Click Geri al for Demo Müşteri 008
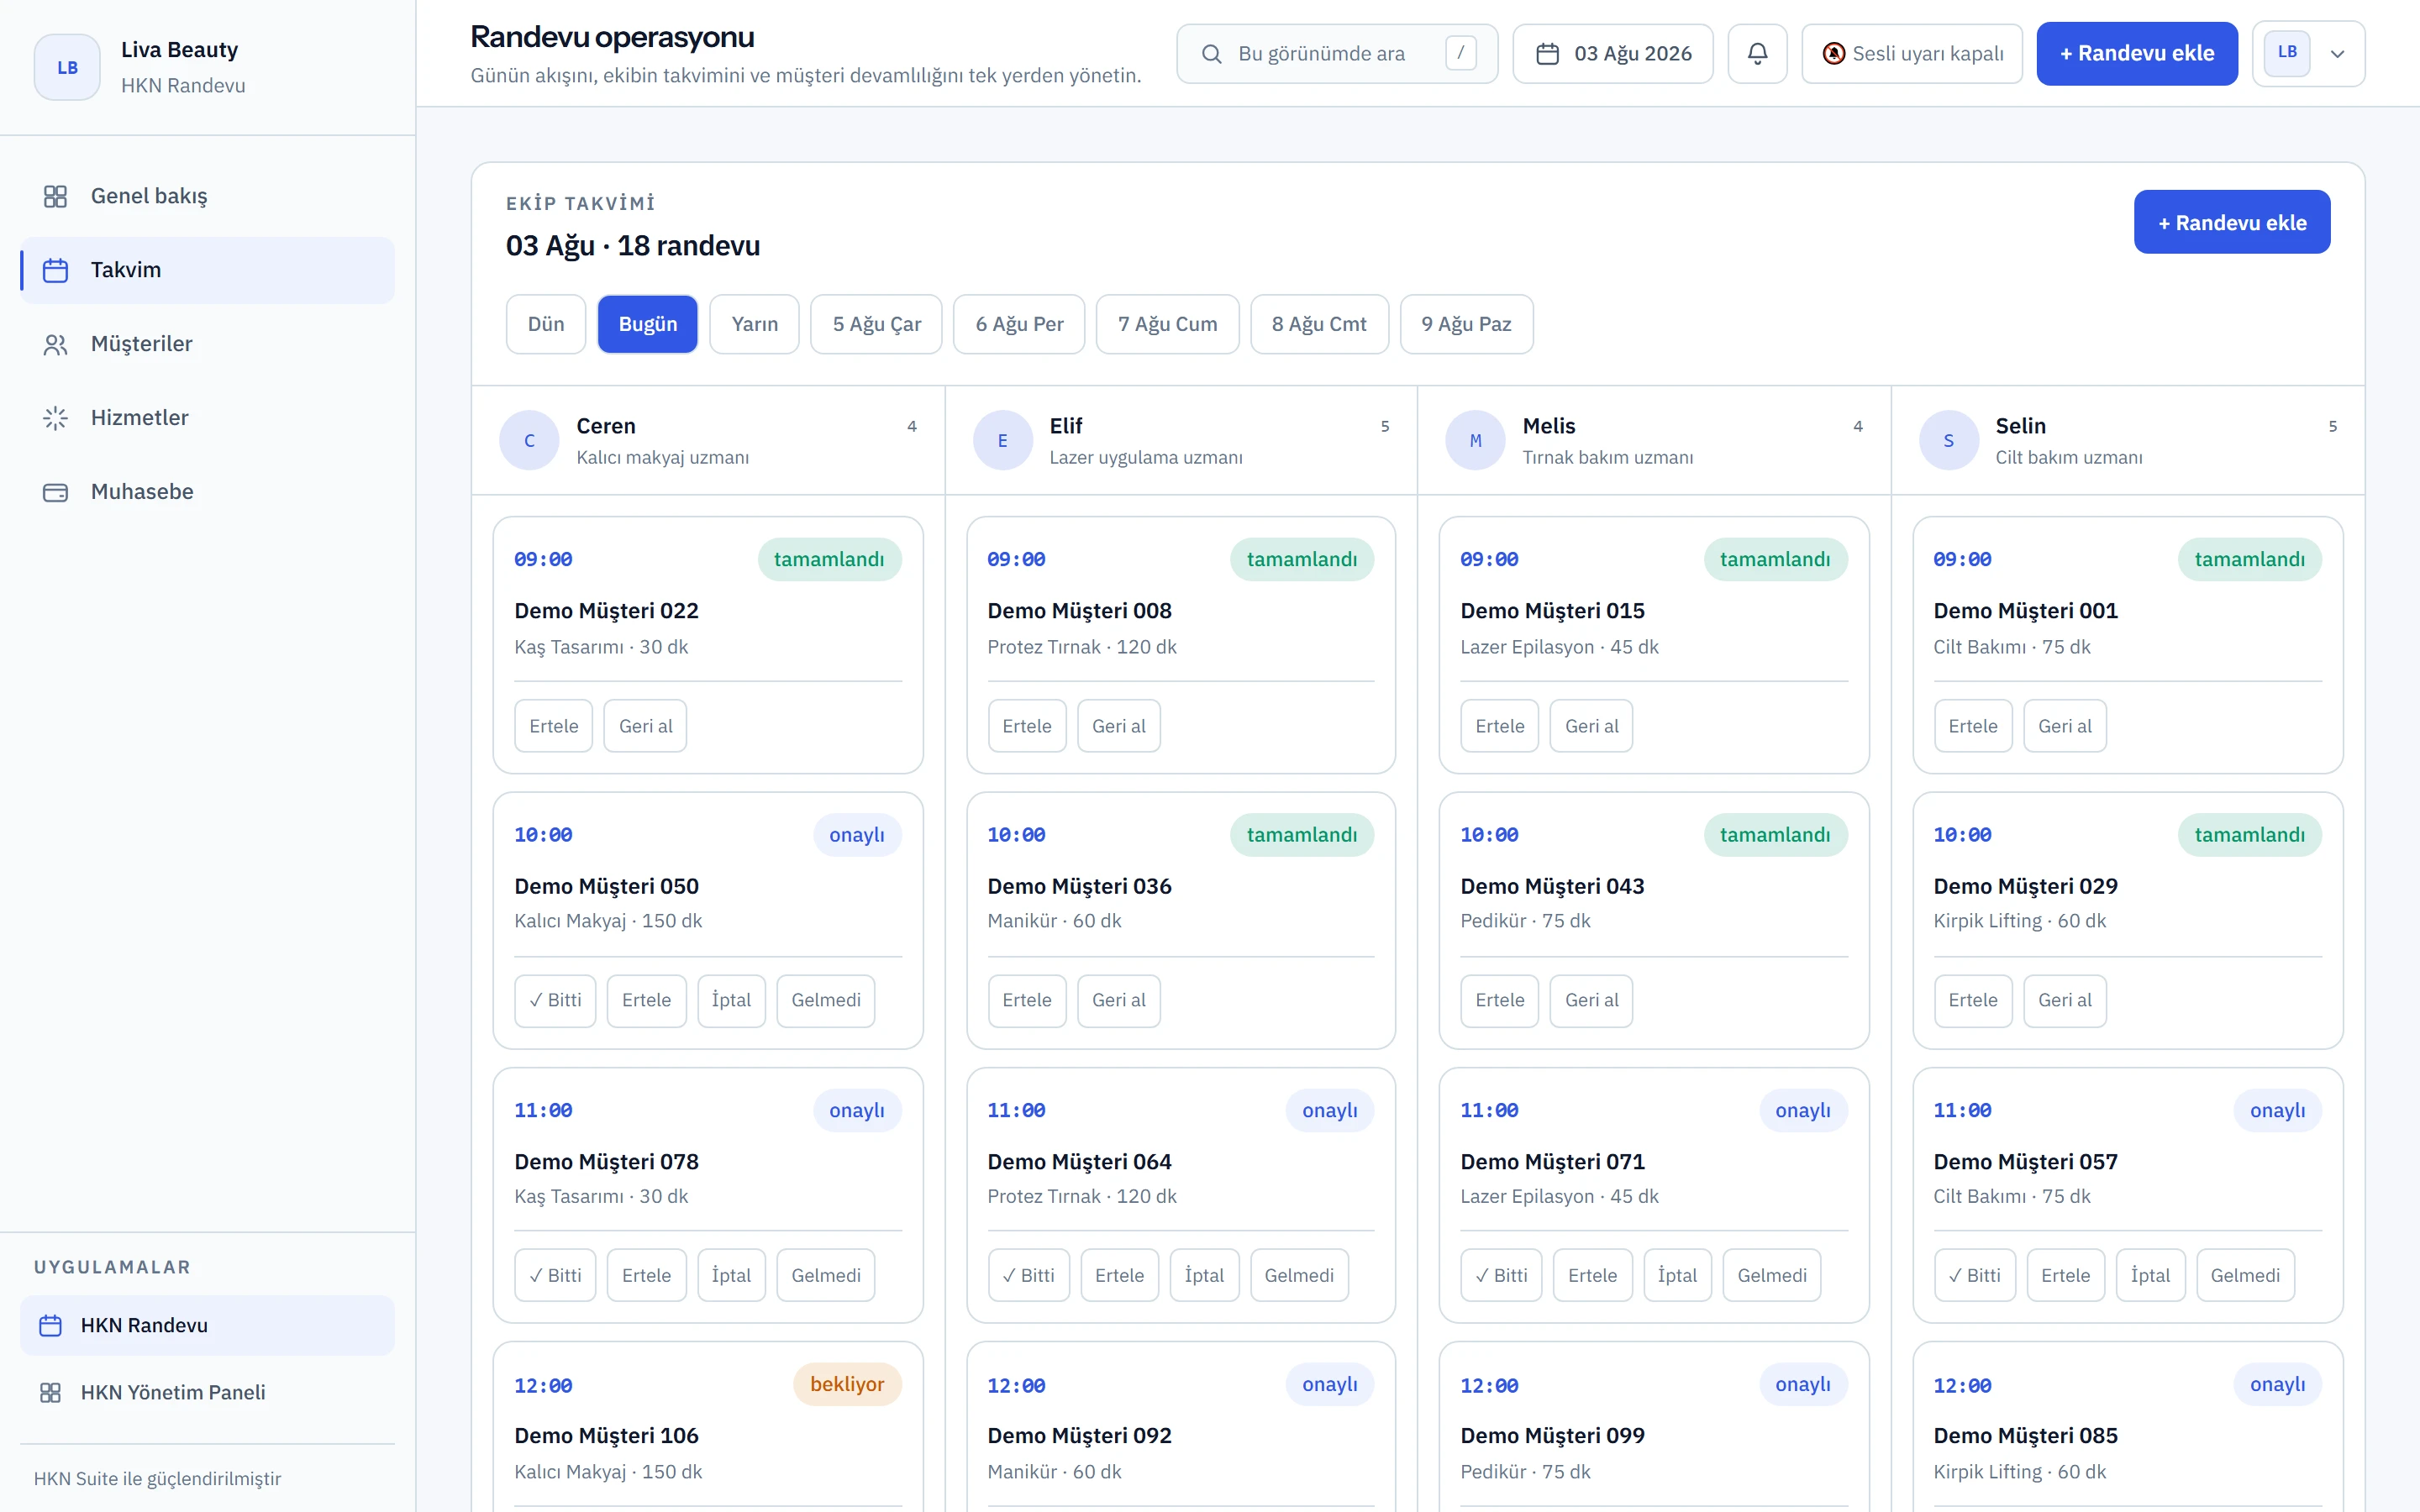The width and height of the screenshot is (2420, 1512). (x=1118, y=726)
